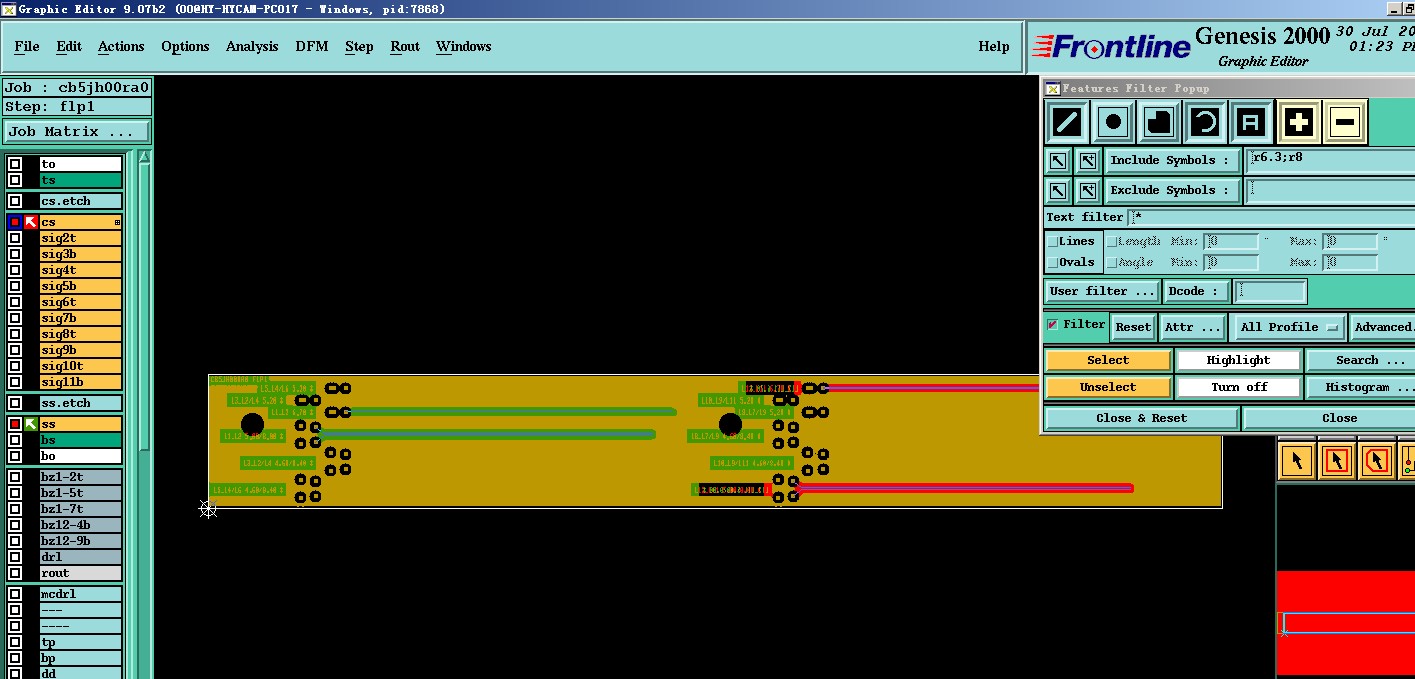Click the Graphic Editor title bar icon
The height and width of the screenshot is (679, 1415).
tap(9, 9)
